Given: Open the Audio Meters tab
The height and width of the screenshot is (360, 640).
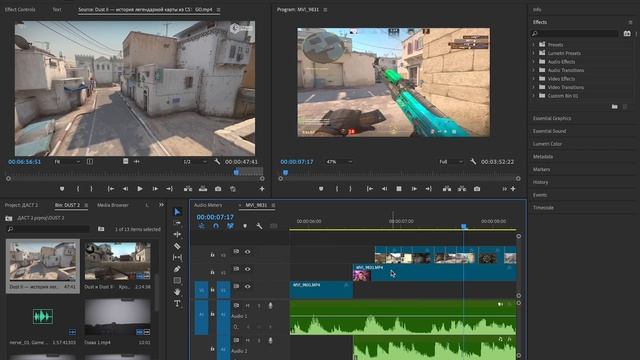Looking at the screenshot, I should click(208, 205).
